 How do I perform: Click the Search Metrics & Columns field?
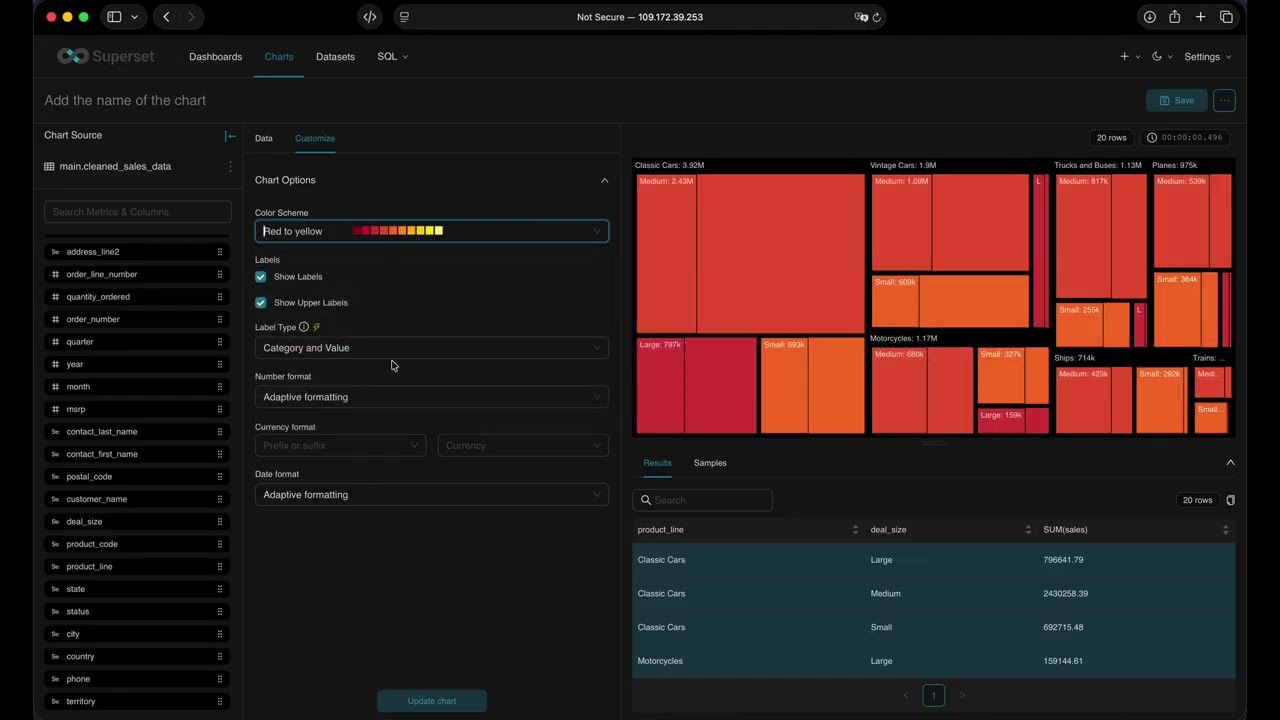click(138, 212)
